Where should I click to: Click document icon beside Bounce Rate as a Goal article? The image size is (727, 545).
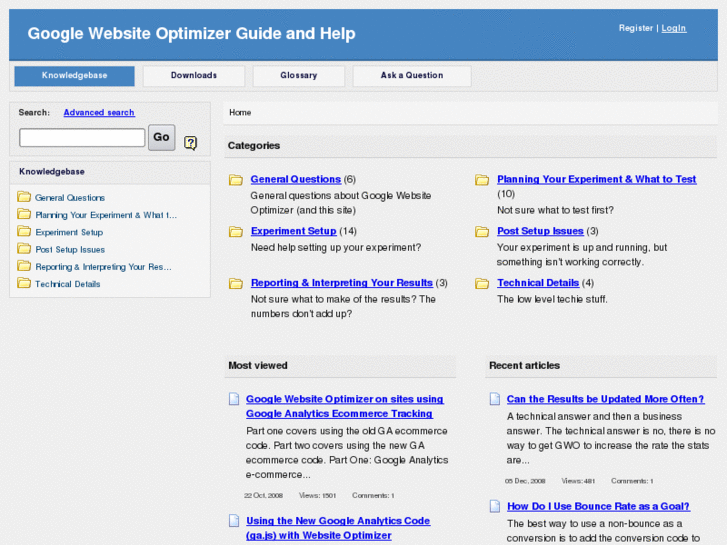point(495,506)
